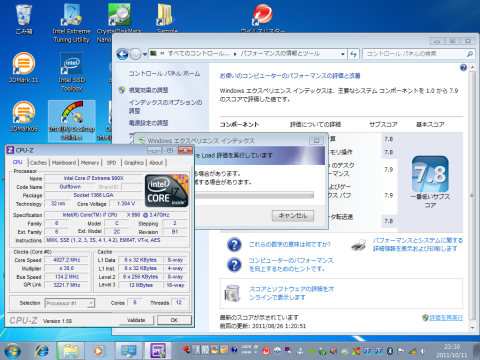Click the Action Center flag tray icon
The width and height of the screenshot is (480, 360).
[x=401, y=351]
